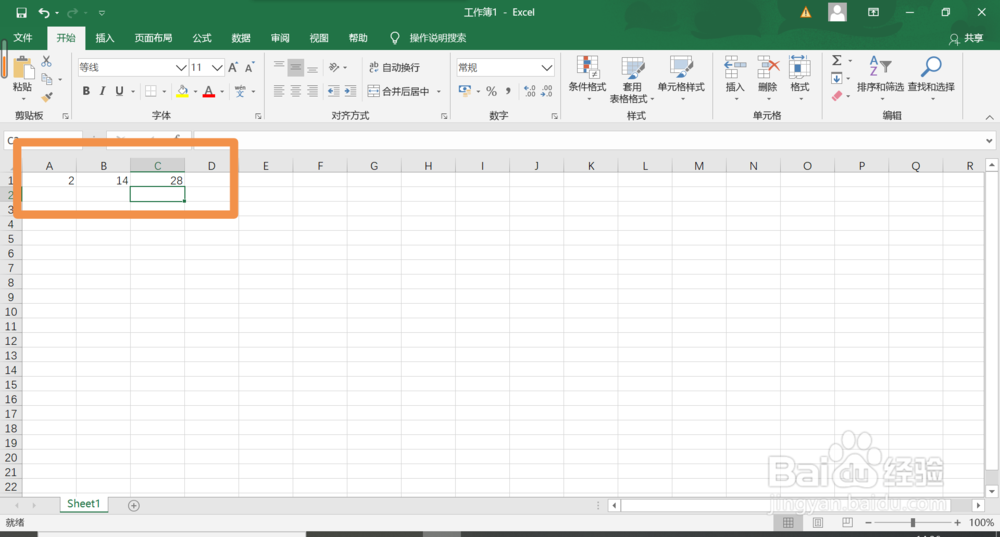
Task: Toggle italic formatting
Action: (103, 91)
